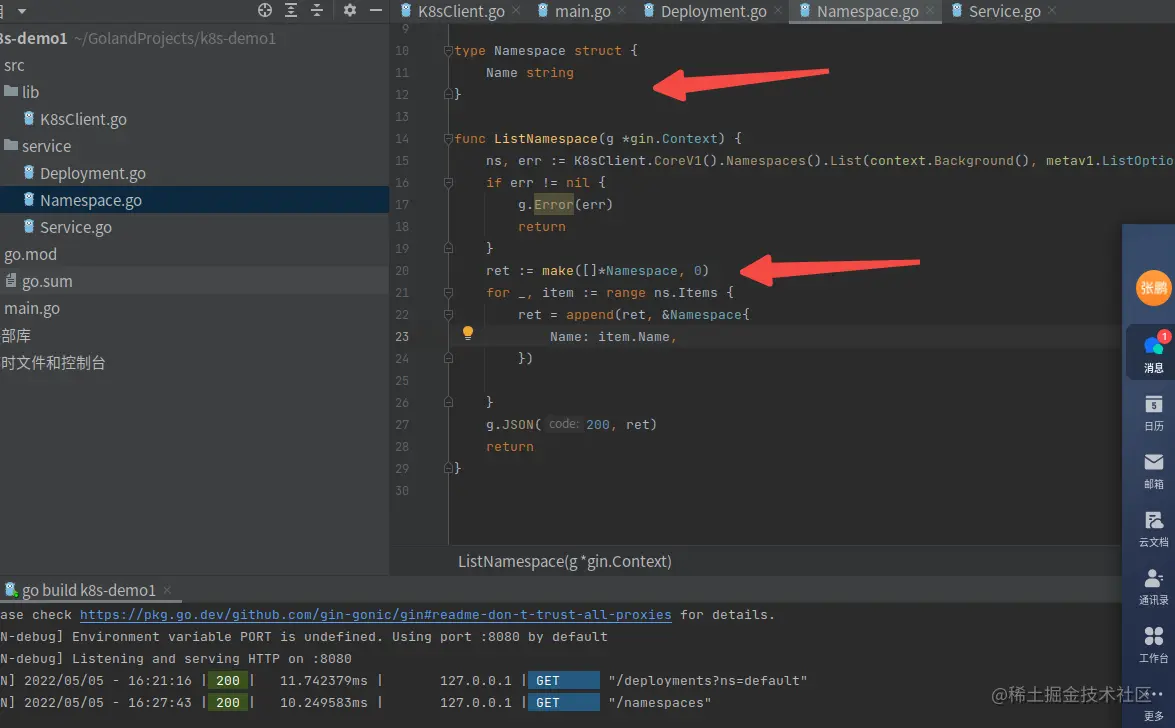Open Calendar (日历) in right sidebar
The width and height of the screenshot is (1175, 728).
[x=1153, y=412]
